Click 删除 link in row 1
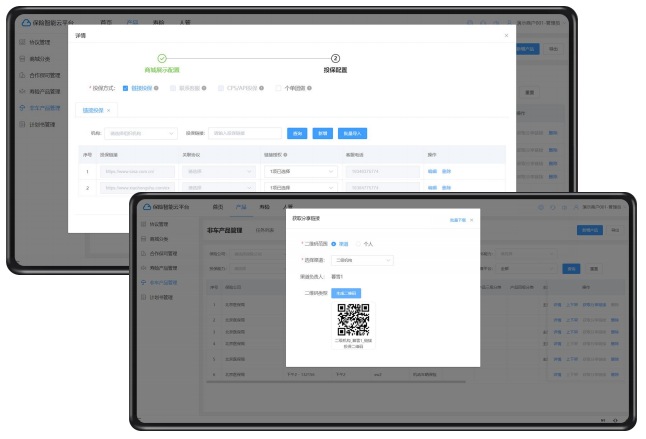 [447, 171]
